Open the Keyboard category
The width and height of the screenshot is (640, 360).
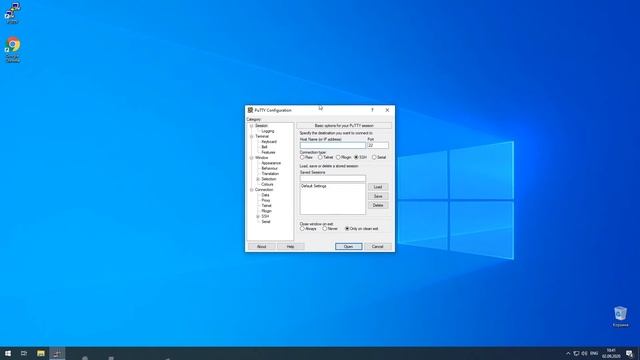[269, 142]
